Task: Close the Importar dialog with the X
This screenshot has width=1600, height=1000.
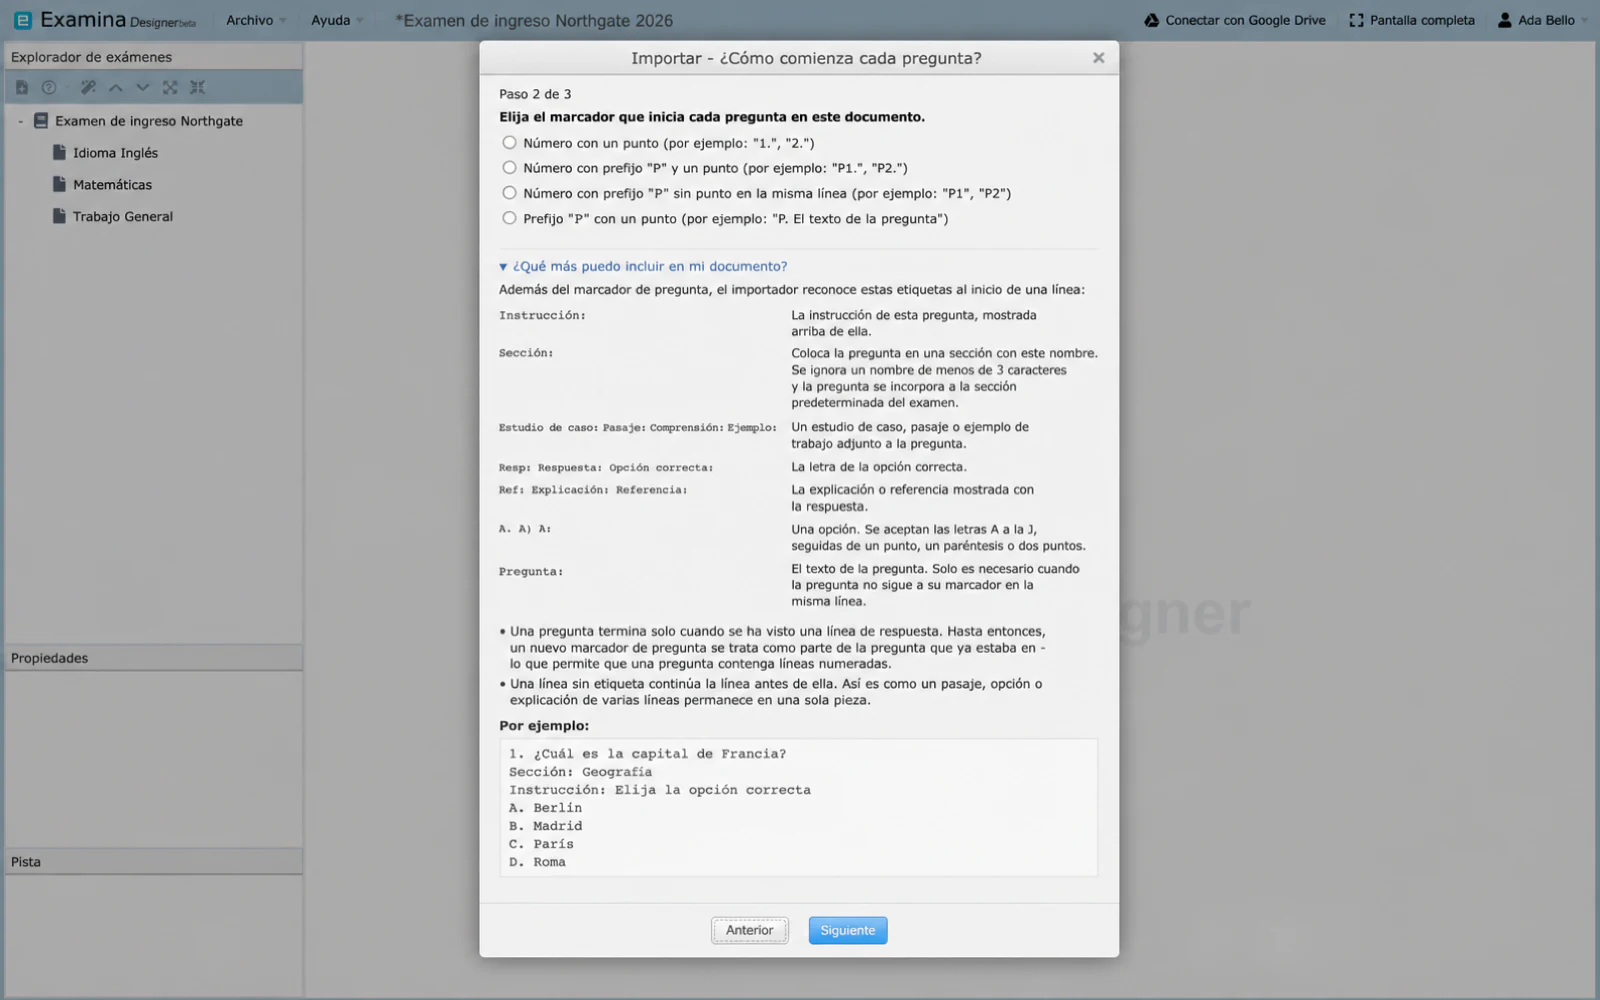Action: pos(1099,58)
